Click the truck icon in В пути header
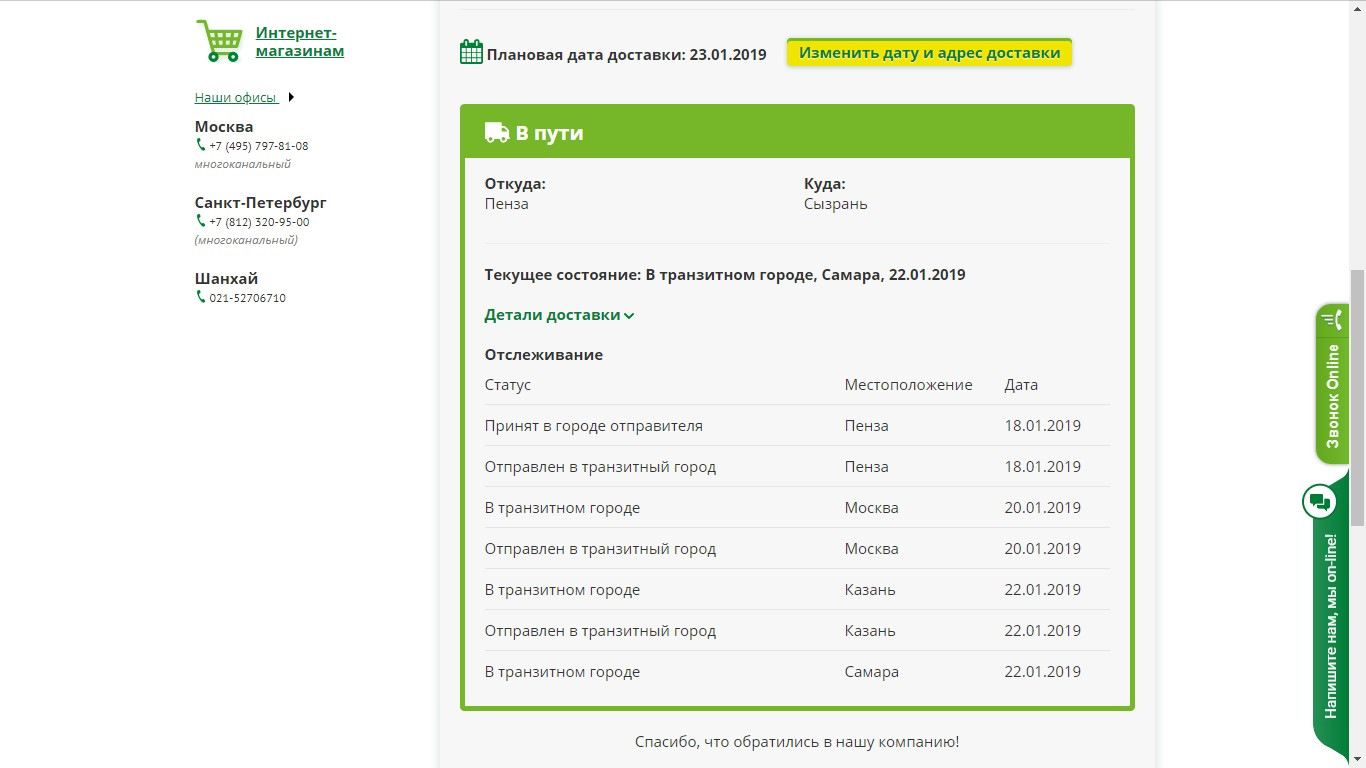The image size is (1366, 768). (x=497, y=132)
